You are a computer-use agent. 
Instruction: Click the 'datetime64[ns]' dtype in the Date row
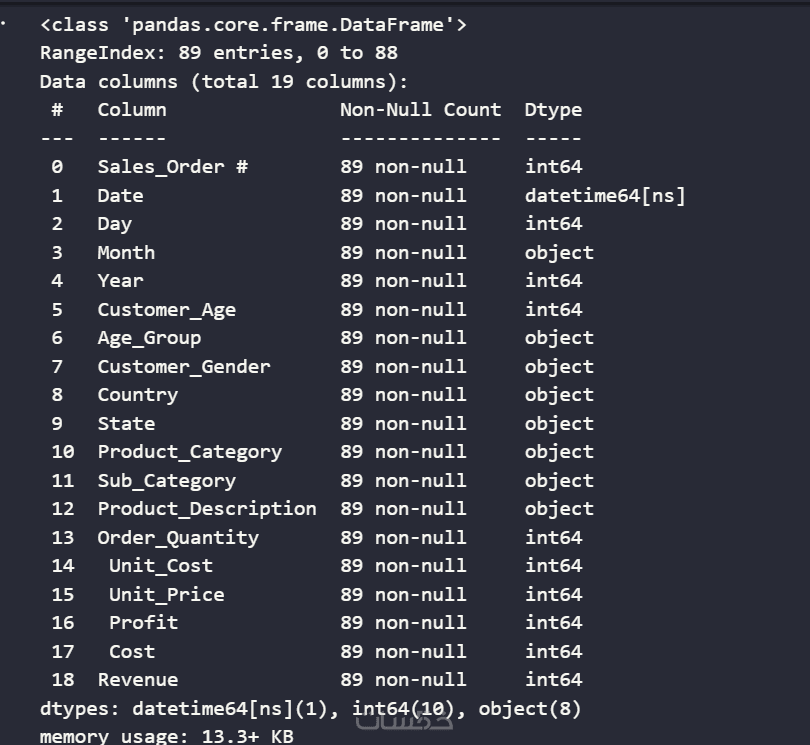[605, 195]
